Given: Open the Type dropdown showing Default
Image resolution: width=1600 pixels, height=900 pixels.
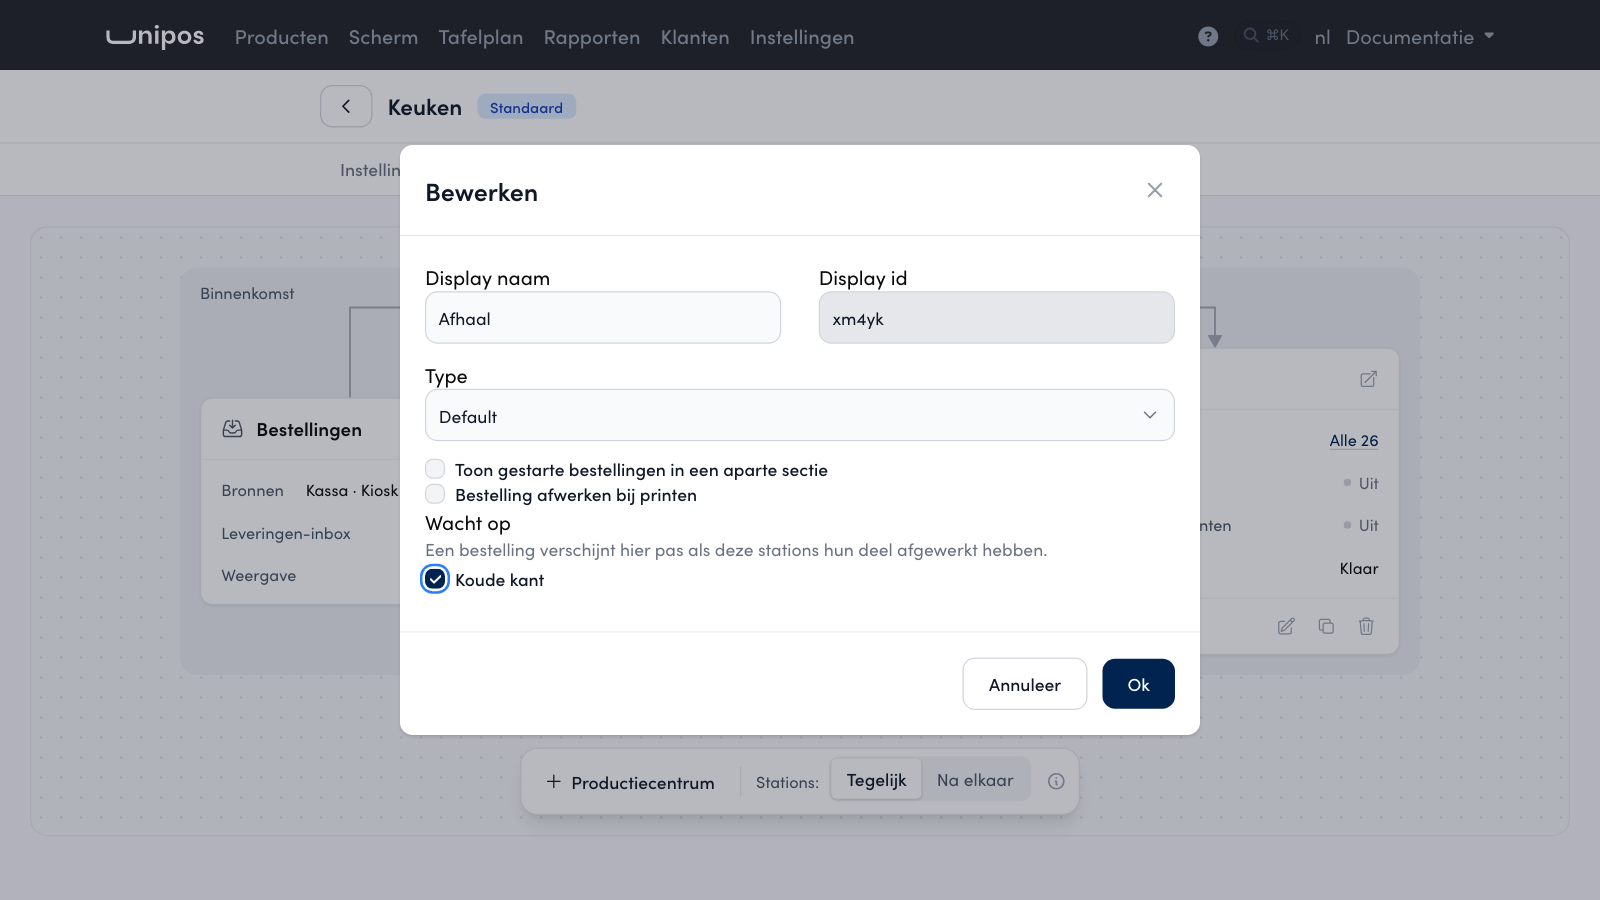Looking at the screenshot, I should (x=800, y=415).
